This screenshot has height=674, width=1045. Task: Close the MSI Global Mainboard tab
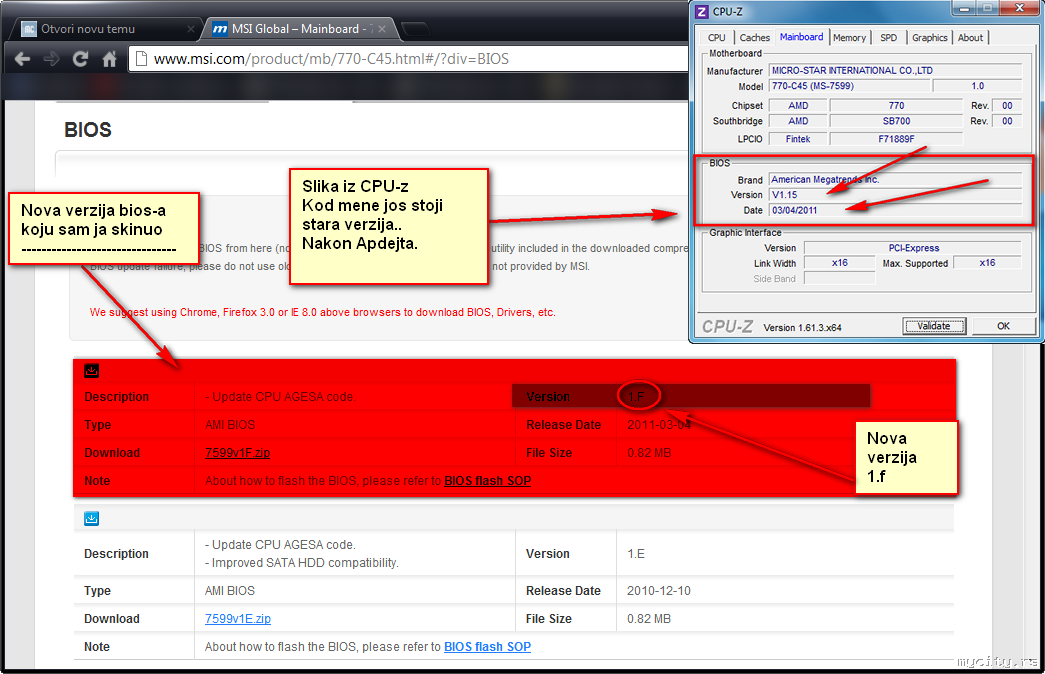tap(382, 29)
